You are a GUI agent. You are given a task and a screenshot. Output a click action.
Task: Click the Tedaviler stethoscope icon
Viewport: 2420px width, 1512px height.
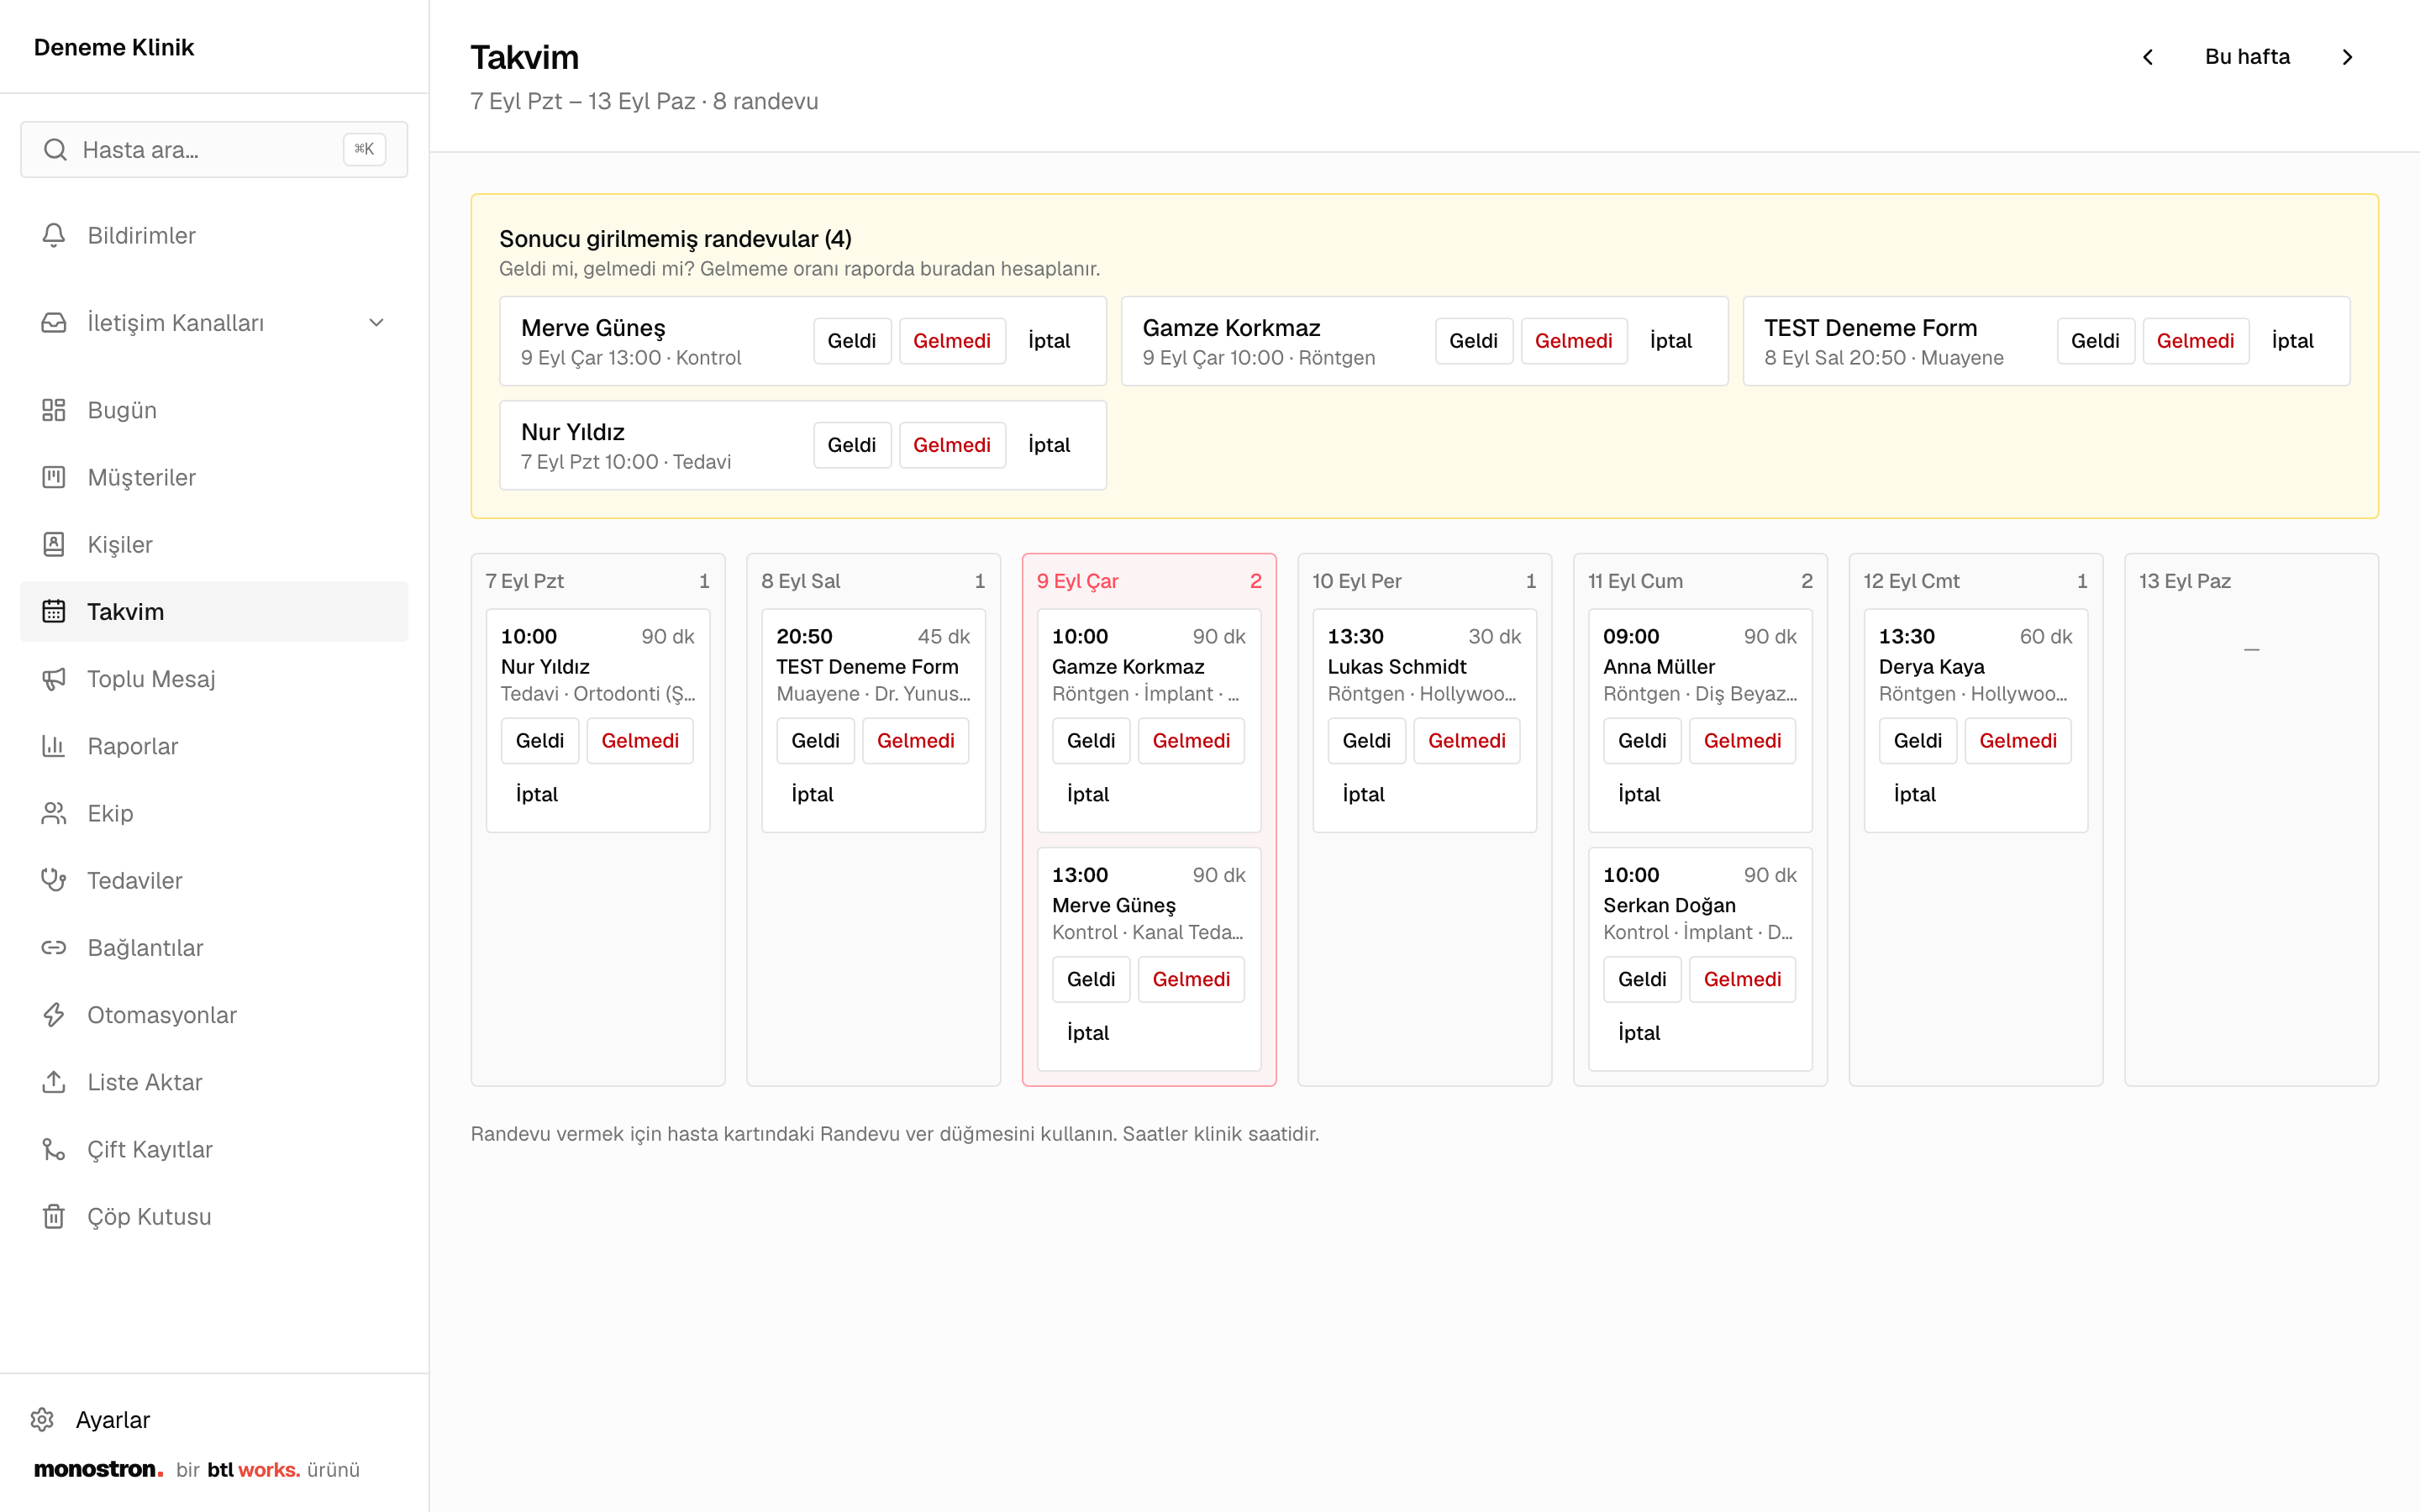[x=54, y=880]
